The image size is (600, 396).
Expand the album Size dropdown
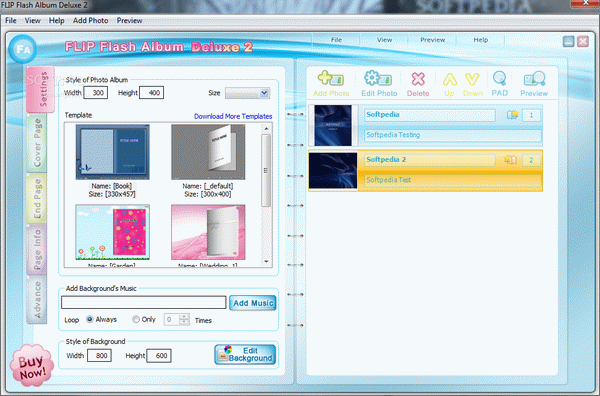264,93
